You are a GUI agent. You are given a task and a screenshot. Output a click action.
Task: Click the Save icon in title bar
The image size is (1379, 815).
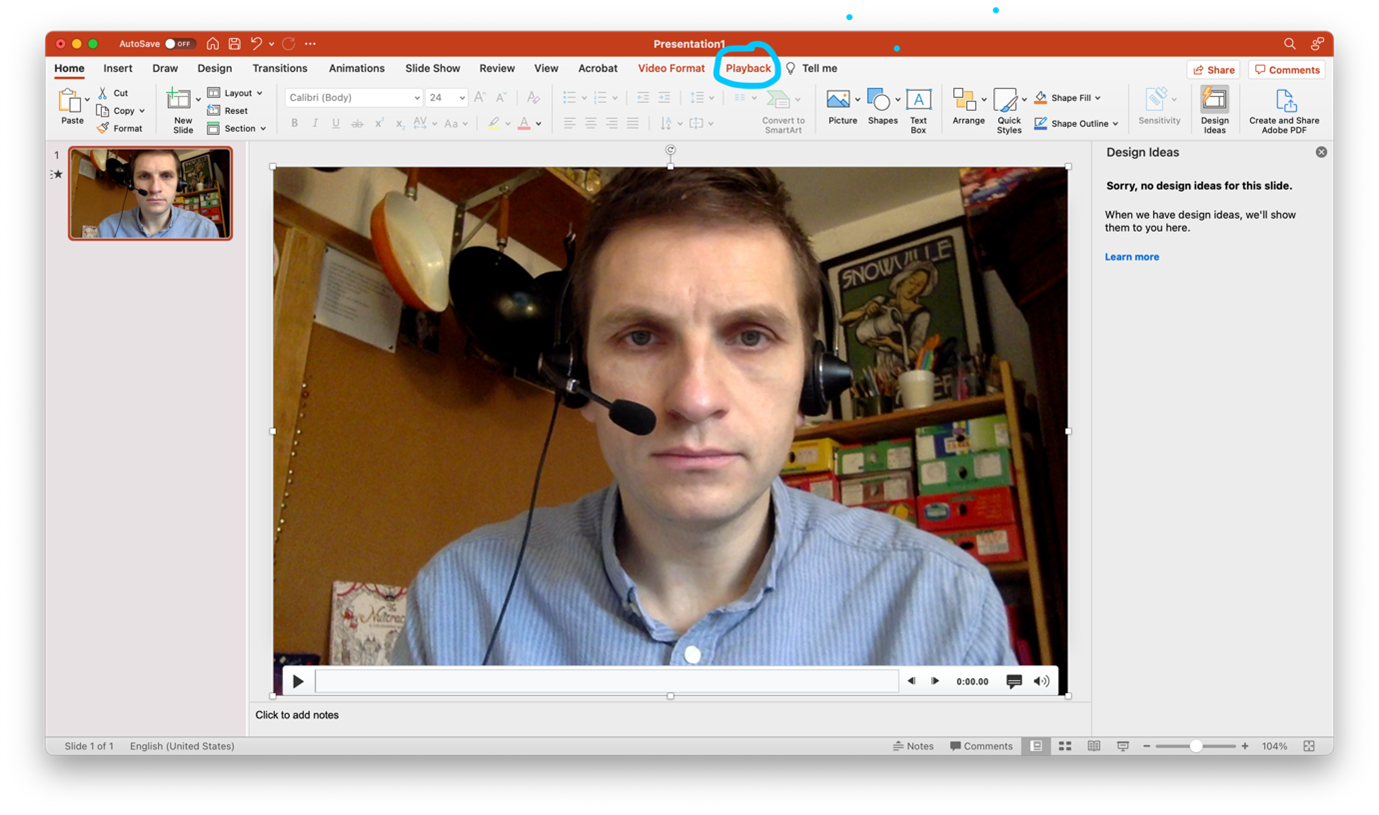[234, 44]
